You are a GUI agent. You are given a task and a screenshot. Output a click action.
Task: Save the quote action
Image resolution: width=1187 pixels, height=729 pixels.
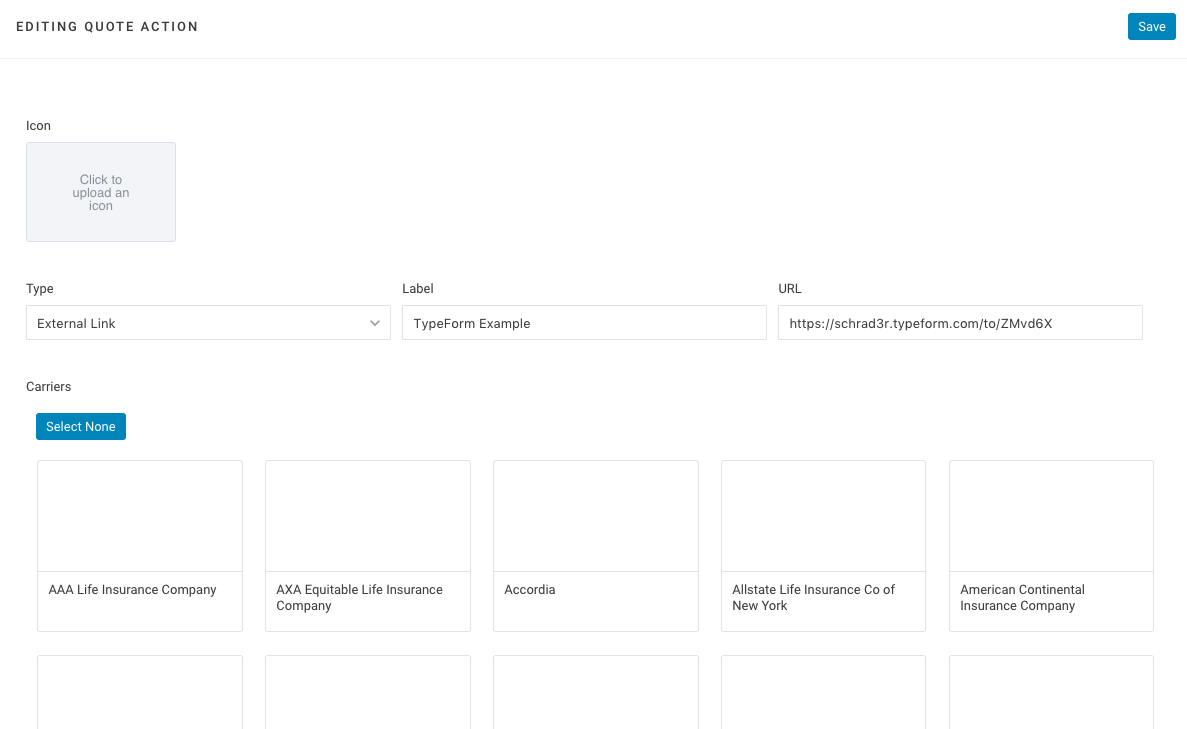click(1151, 26)
